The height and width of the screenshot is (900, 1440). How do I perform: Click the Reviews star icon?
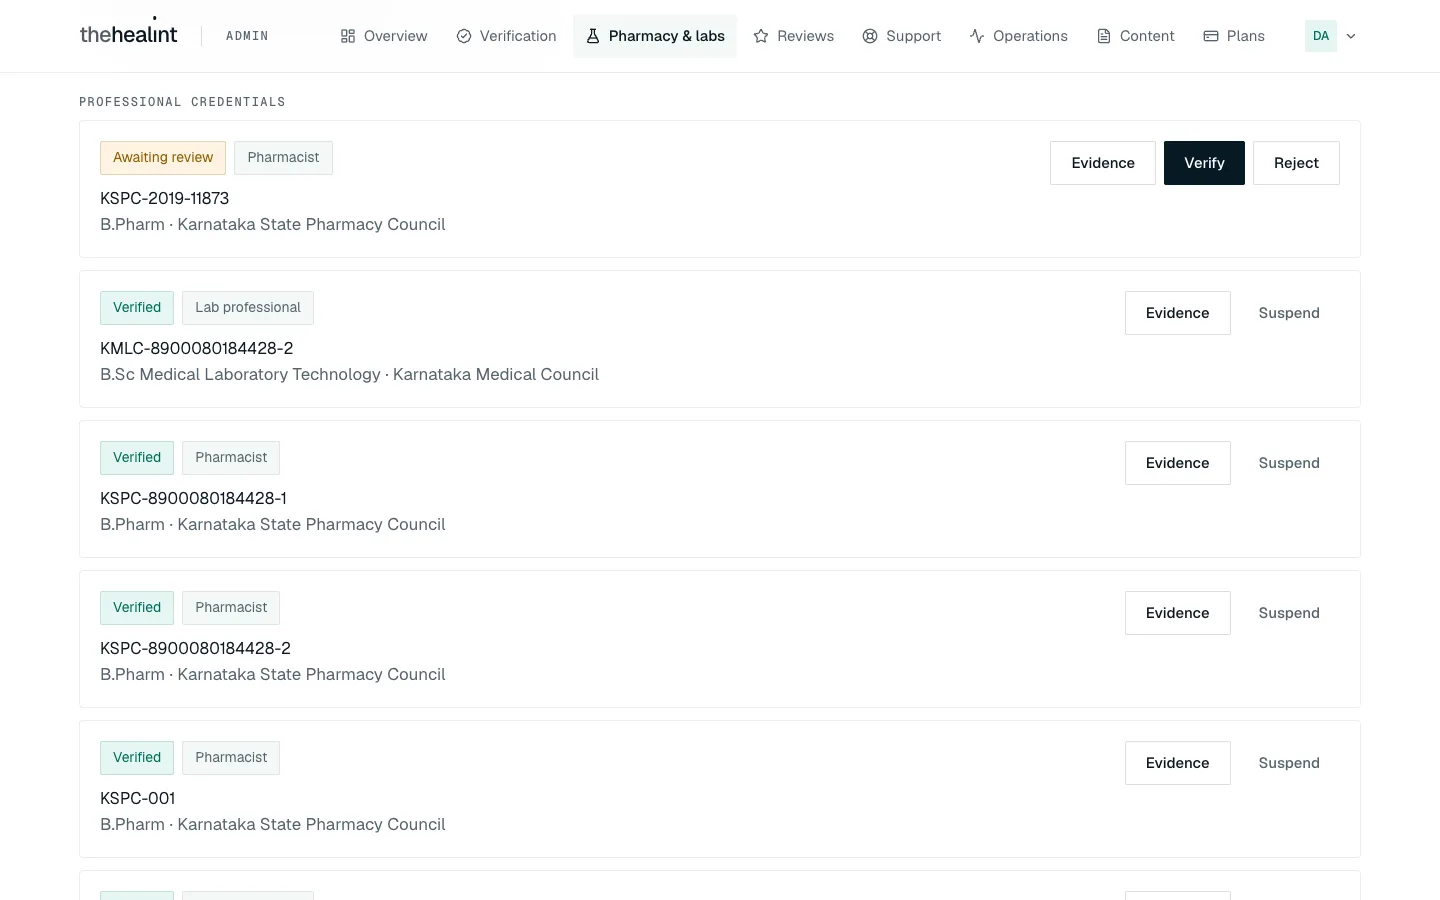click(761, 36)
